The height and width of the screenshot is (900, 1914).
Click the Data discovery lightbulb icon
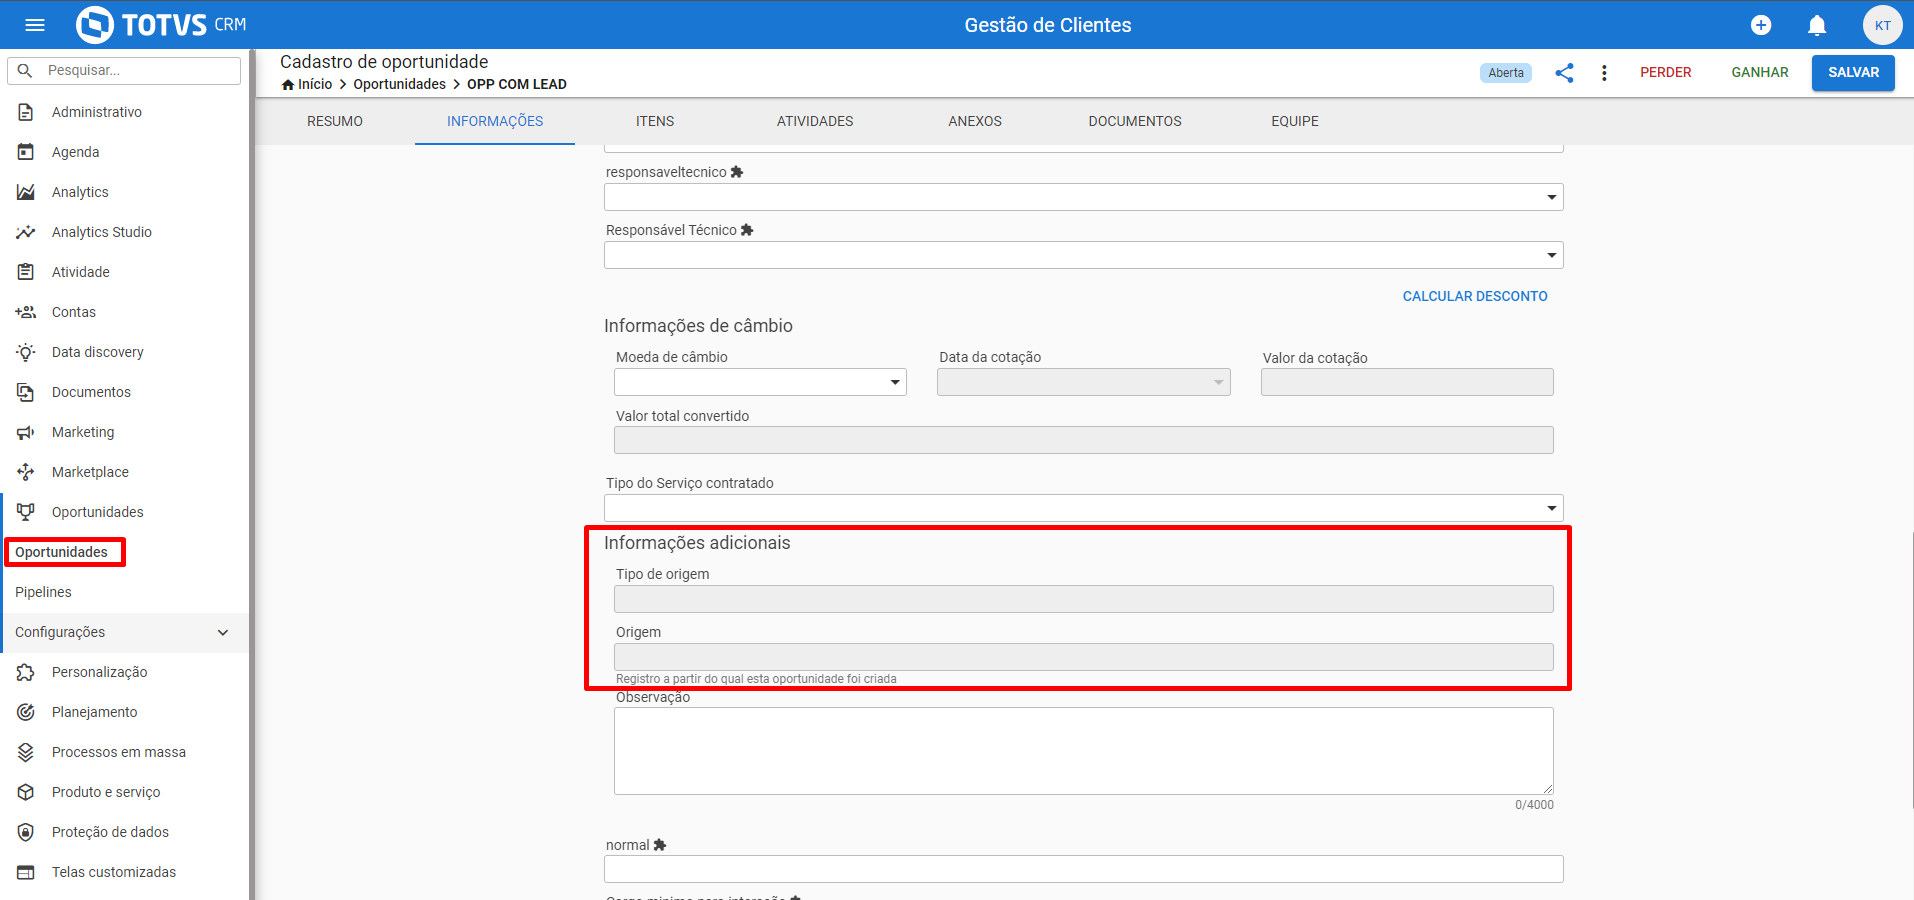click(26, 352)
